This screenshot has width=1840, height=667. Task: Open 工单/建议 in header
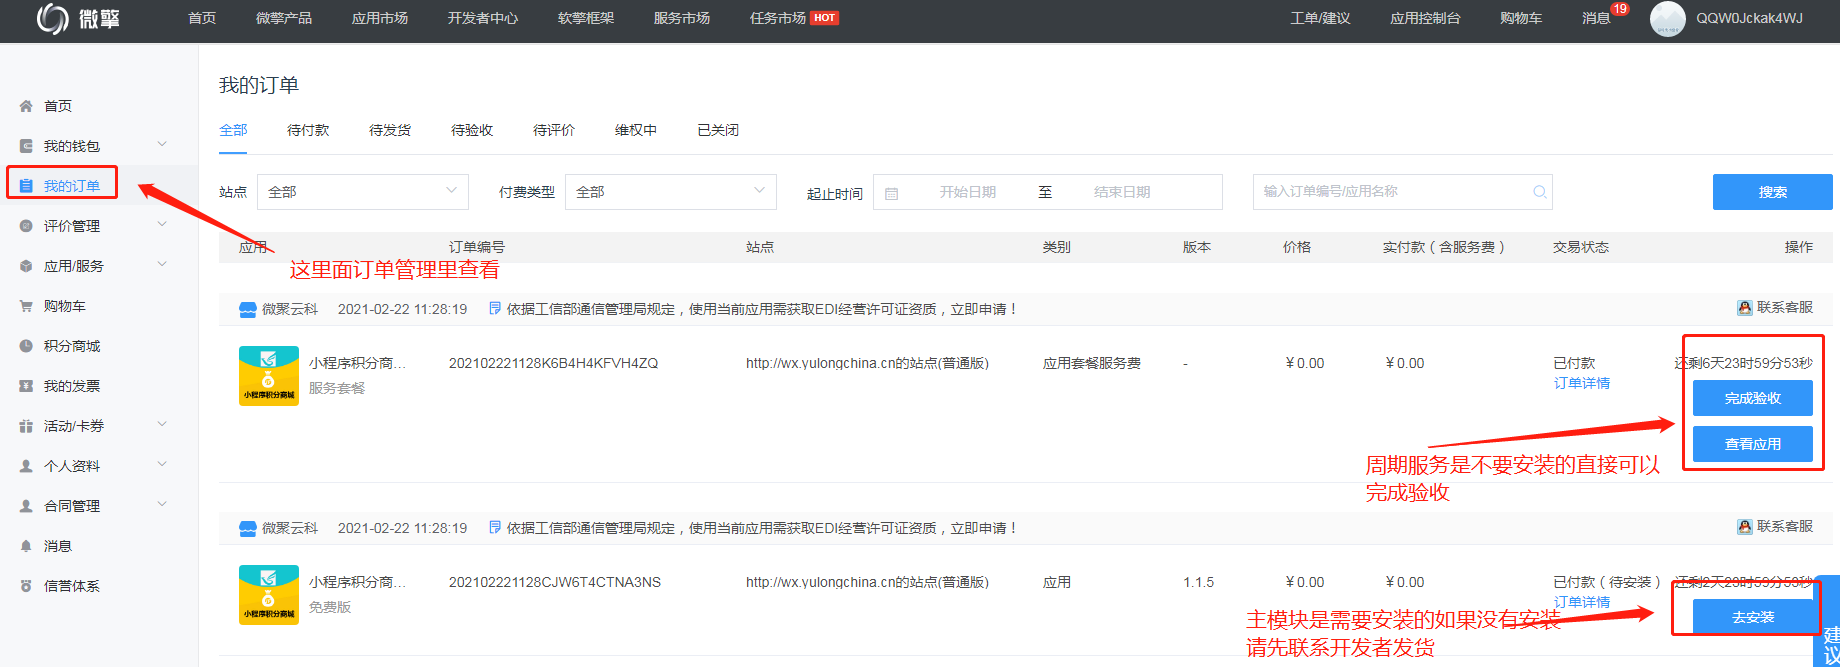click(x=1320, y=18)
